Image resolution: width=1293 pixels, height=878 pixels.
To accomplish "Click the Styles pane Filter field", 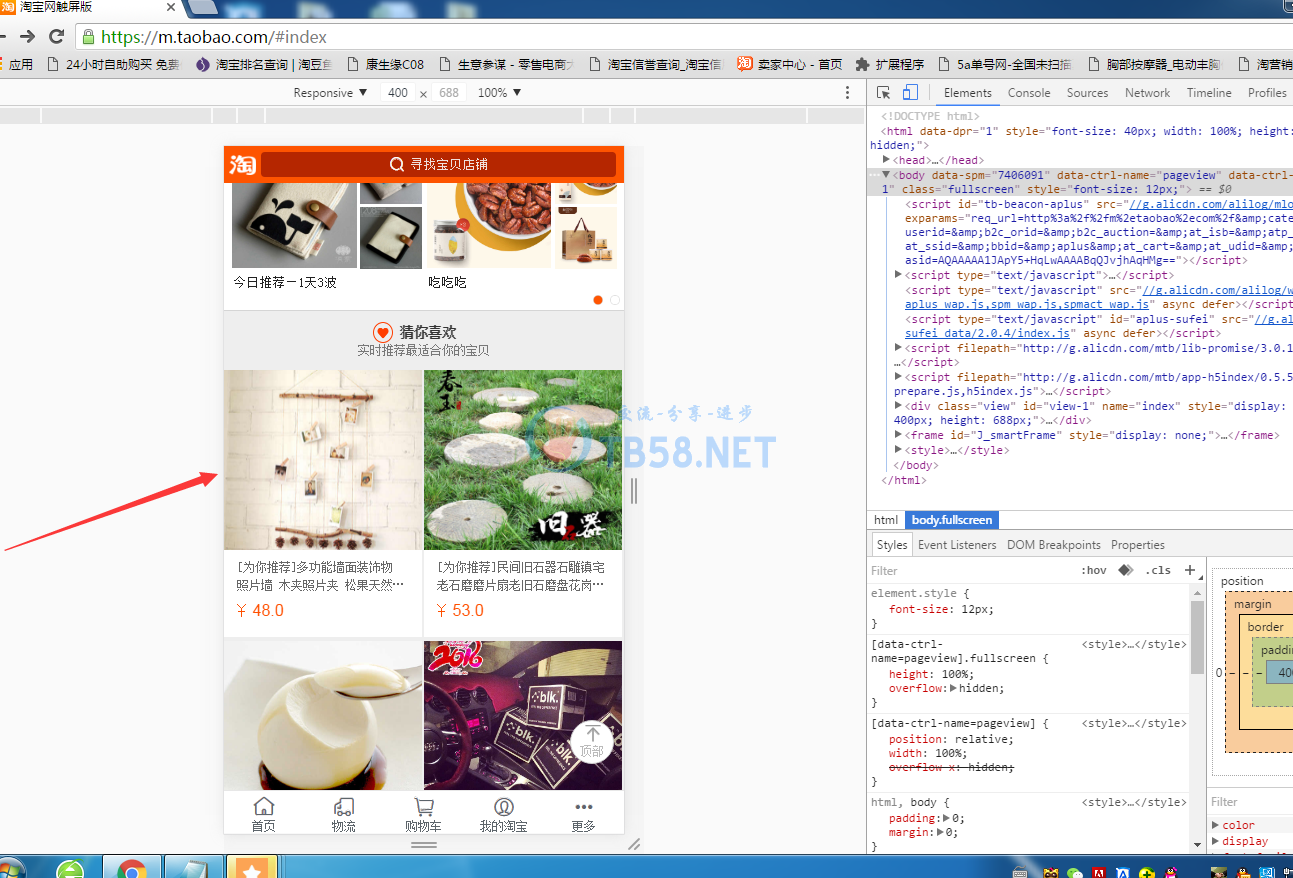I will click(x=970, y=570).
